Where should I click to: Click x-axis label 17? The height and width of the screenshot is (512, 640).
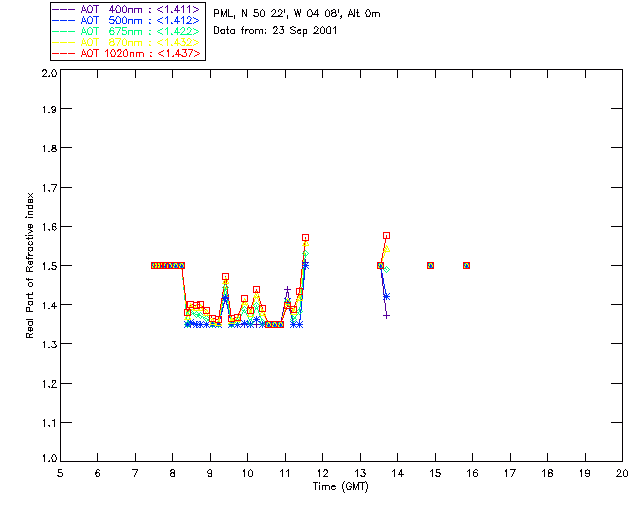pyautogui.click(x=510, y=473)
